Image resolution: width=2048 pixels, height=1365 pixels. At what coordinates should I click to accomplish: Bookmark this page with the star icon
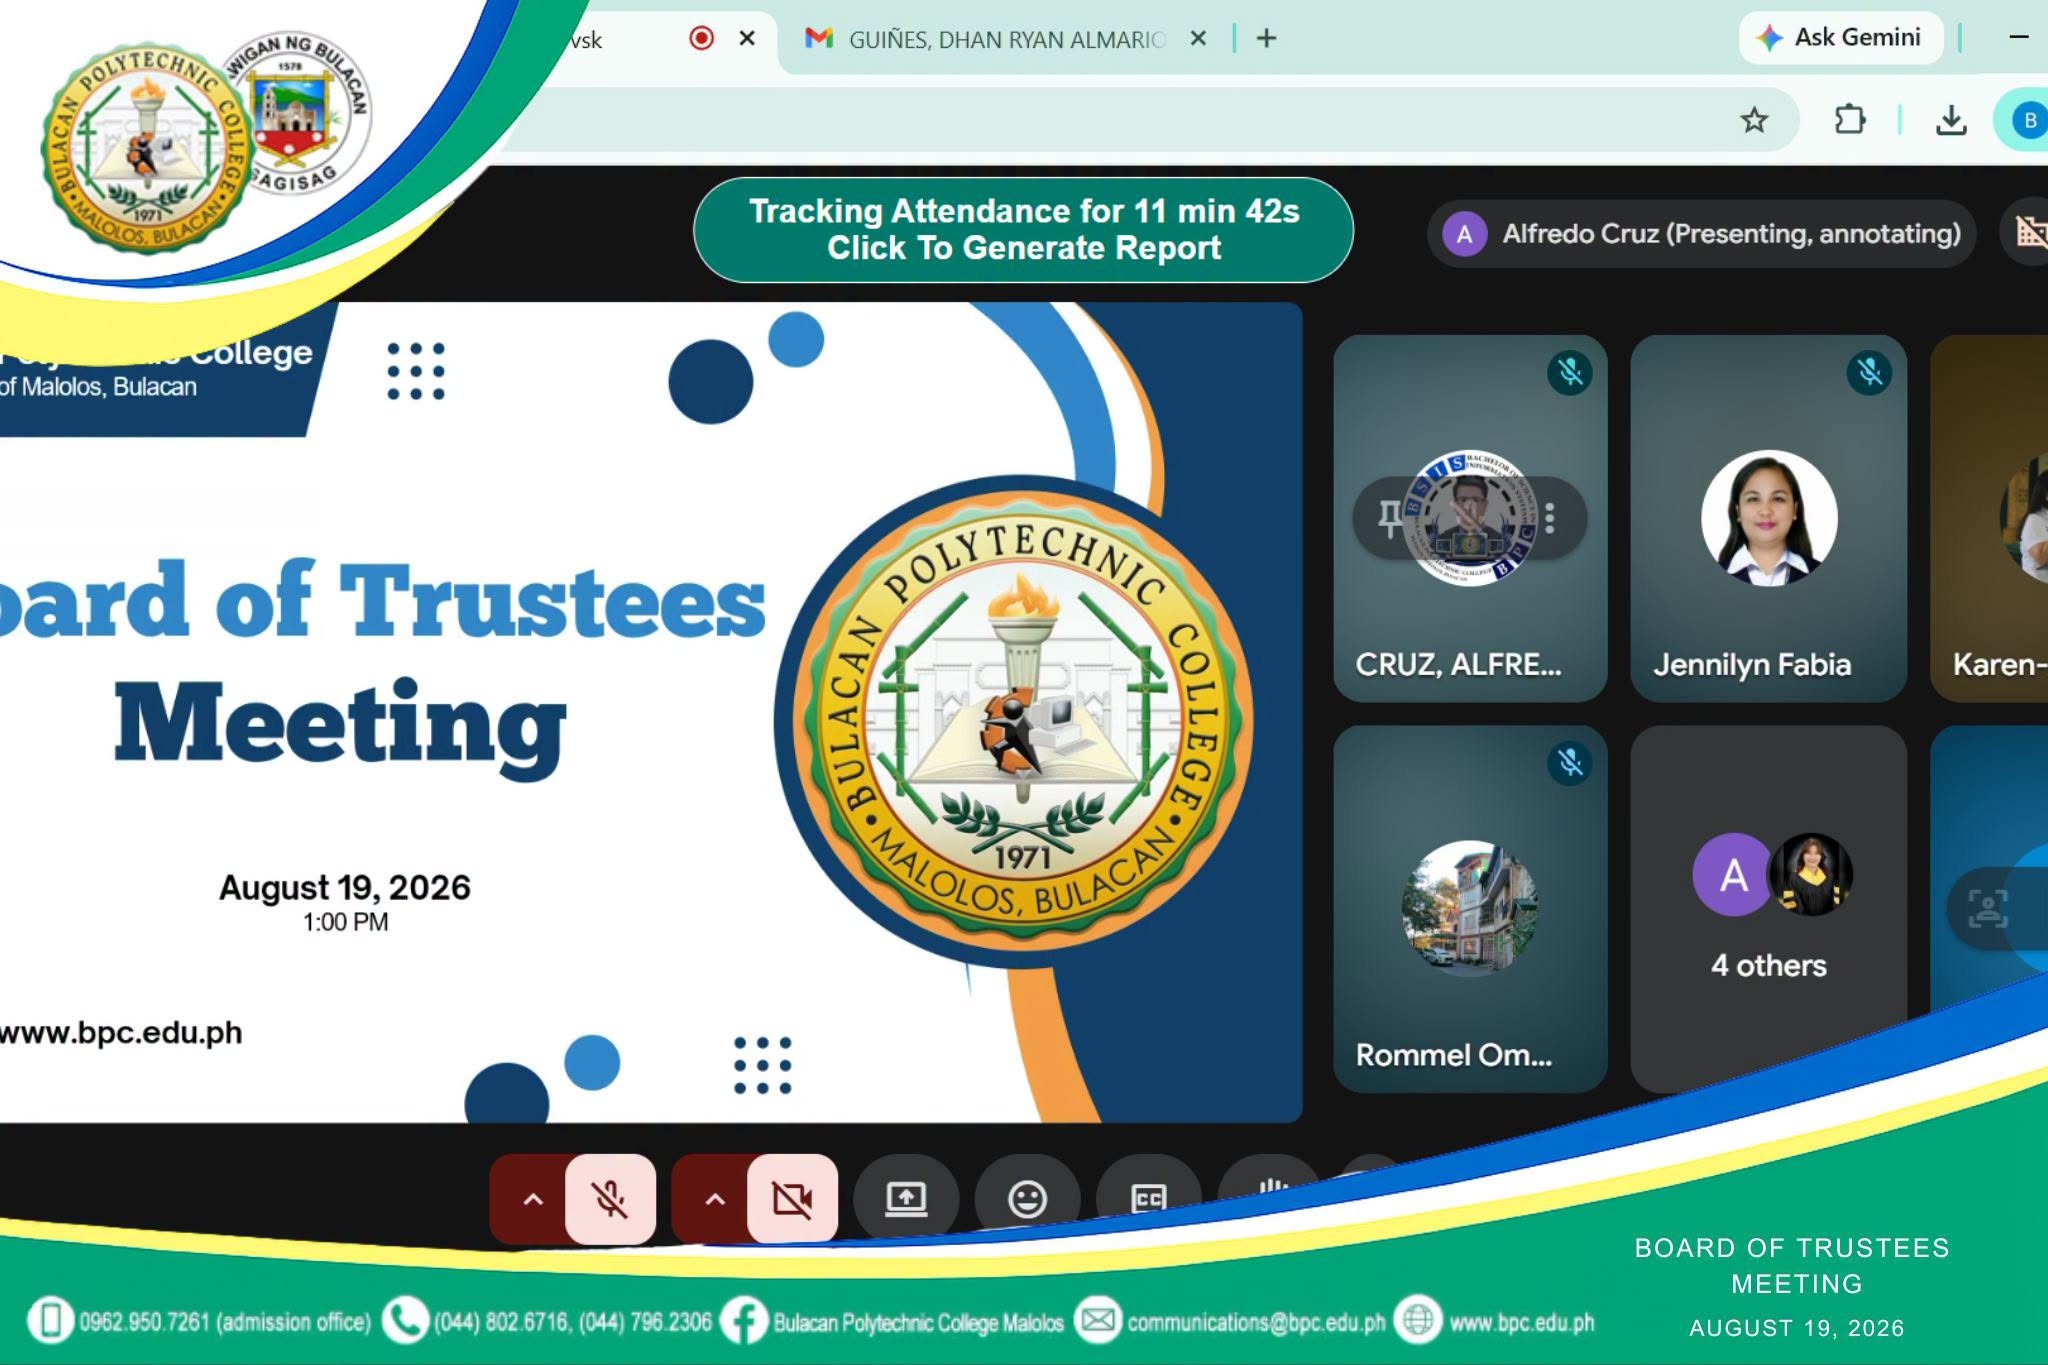[1754, 121]
